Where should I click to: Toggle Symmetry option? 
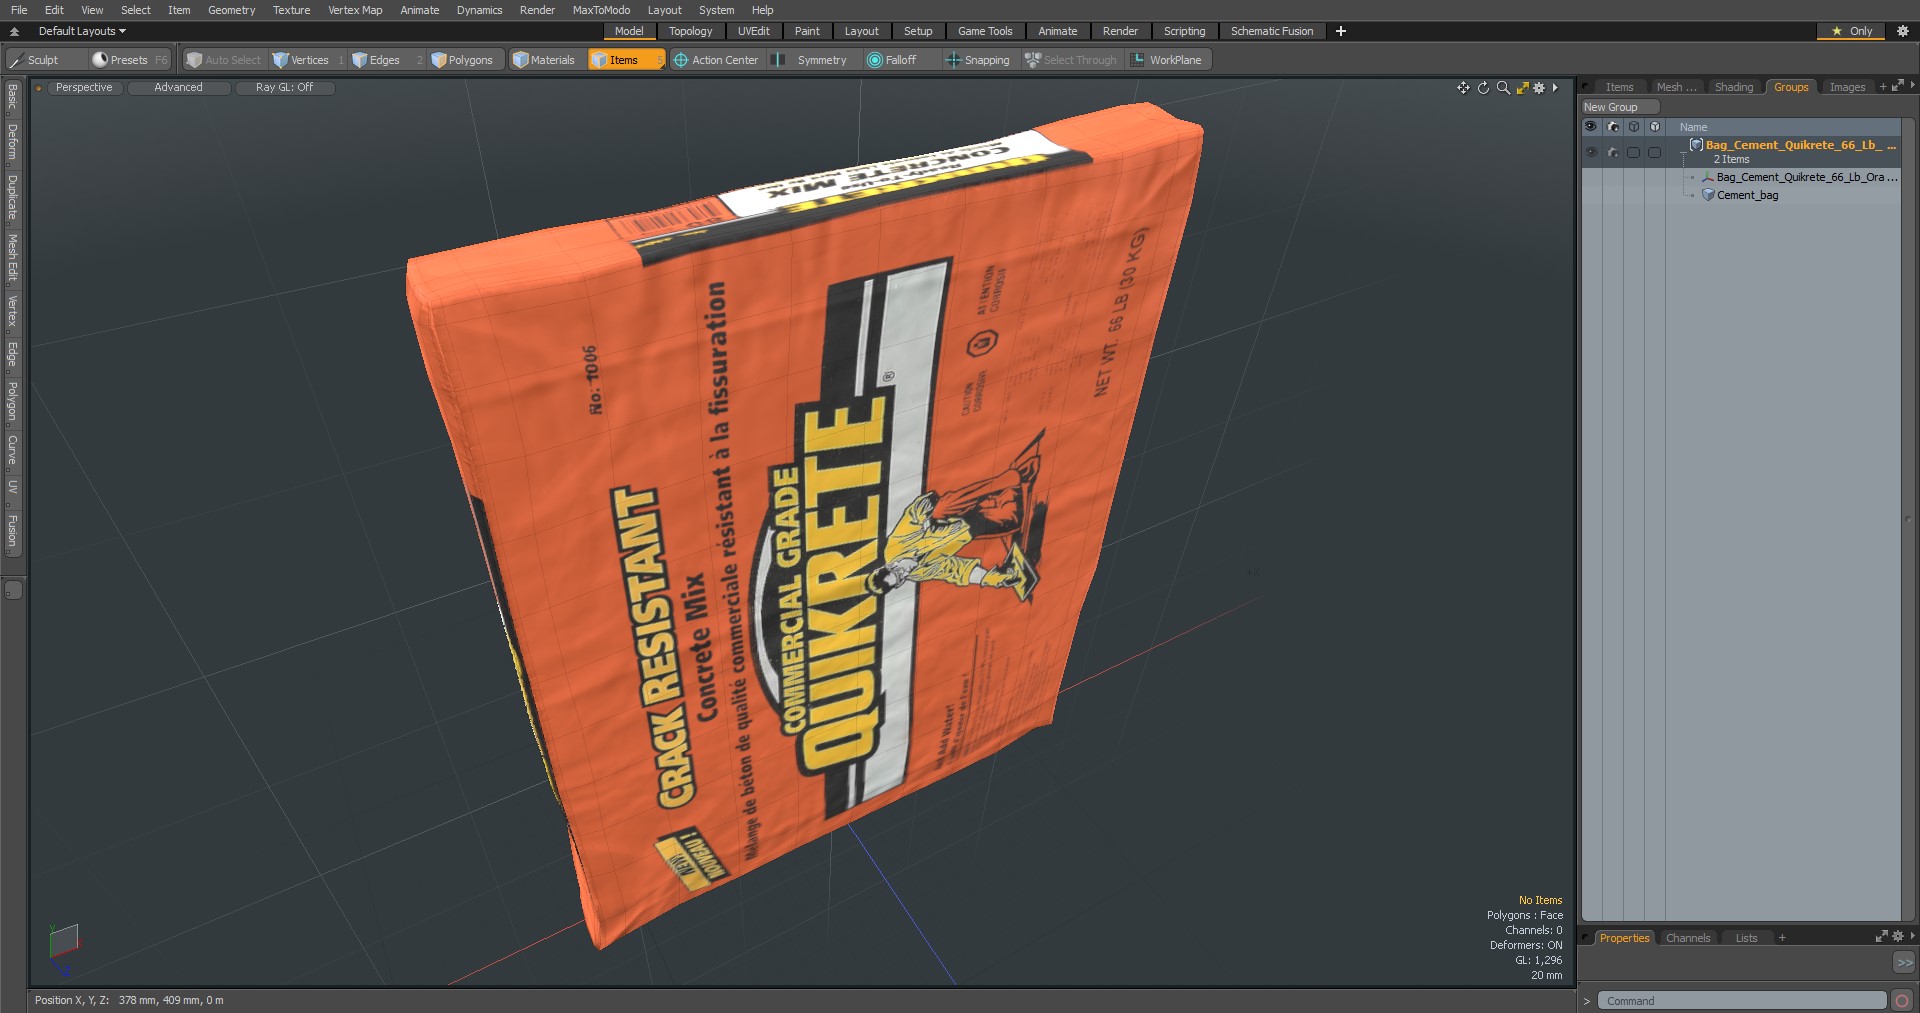click(x=812, y=60)
